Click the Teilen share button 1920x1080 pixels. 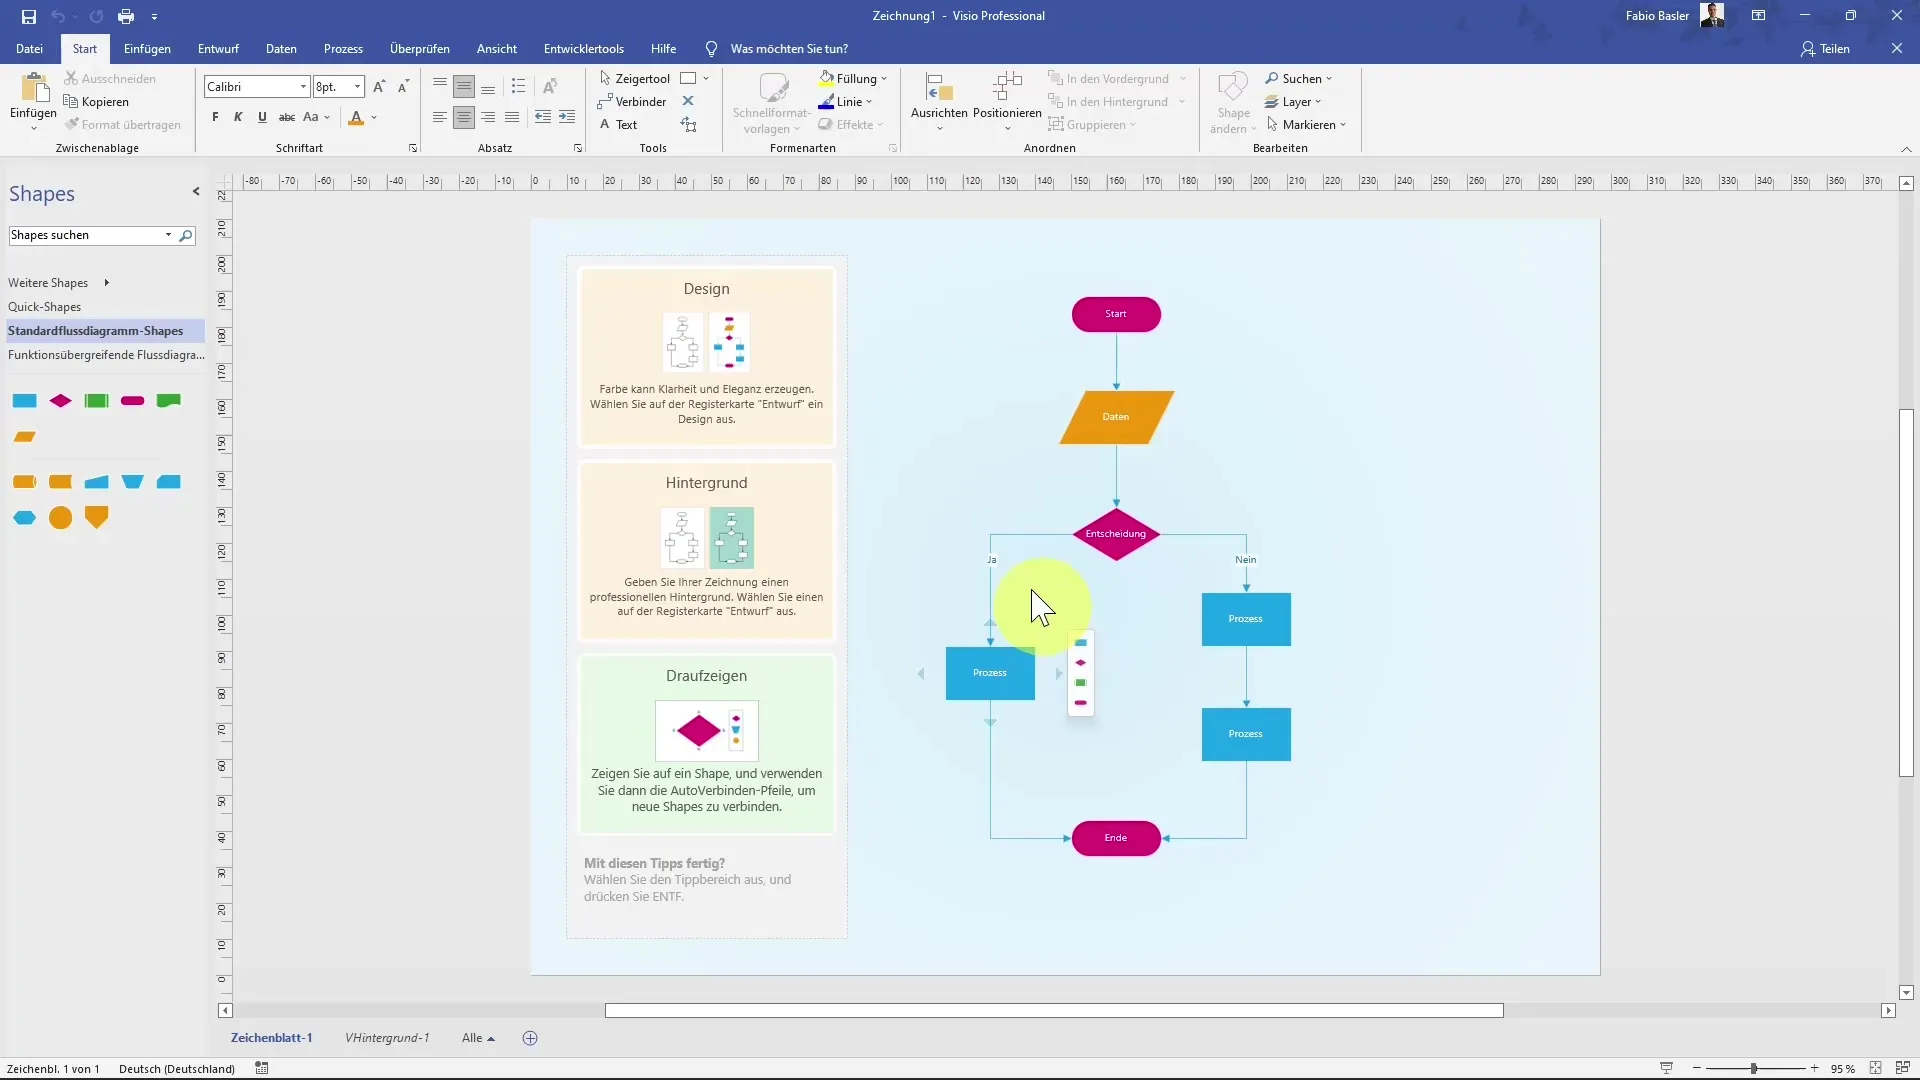pos(1825,48)
